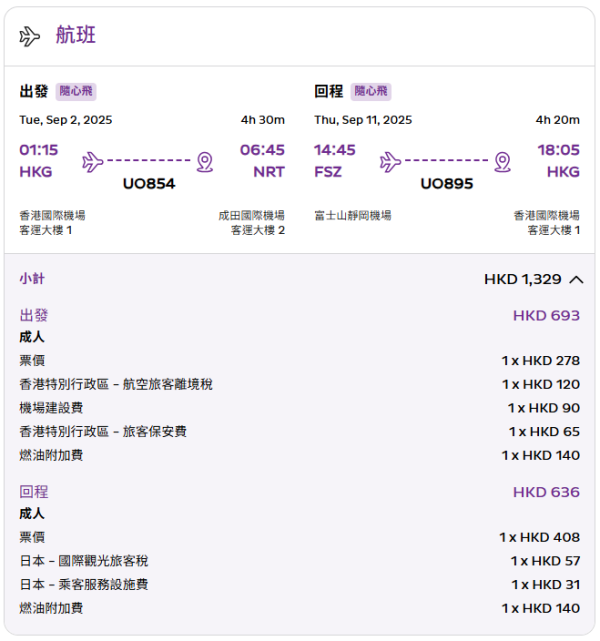Click 日本 – 乘客服務設施費 row
This screenshot has width=600, height=641.
click(x=300, y=585)
